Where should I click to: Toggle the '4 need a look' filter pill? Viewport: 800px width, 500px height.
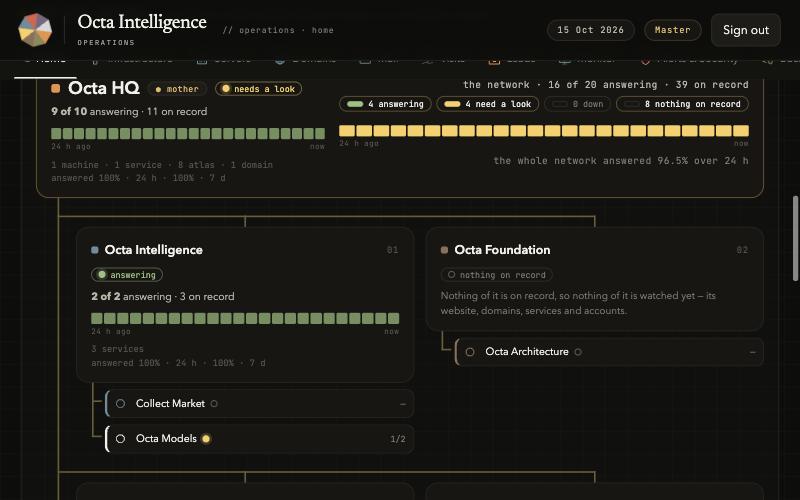pyautogui.click(x=488, y=104)
